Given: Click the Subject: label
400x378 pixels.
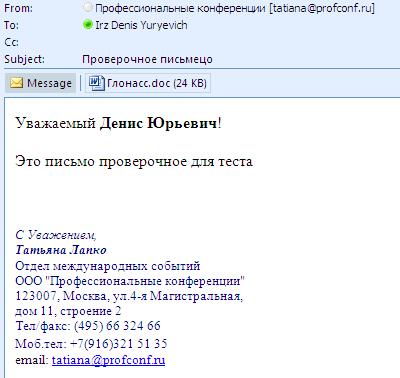Looking at the screenshot, I should pyautogui.click(x=24, y=59).
